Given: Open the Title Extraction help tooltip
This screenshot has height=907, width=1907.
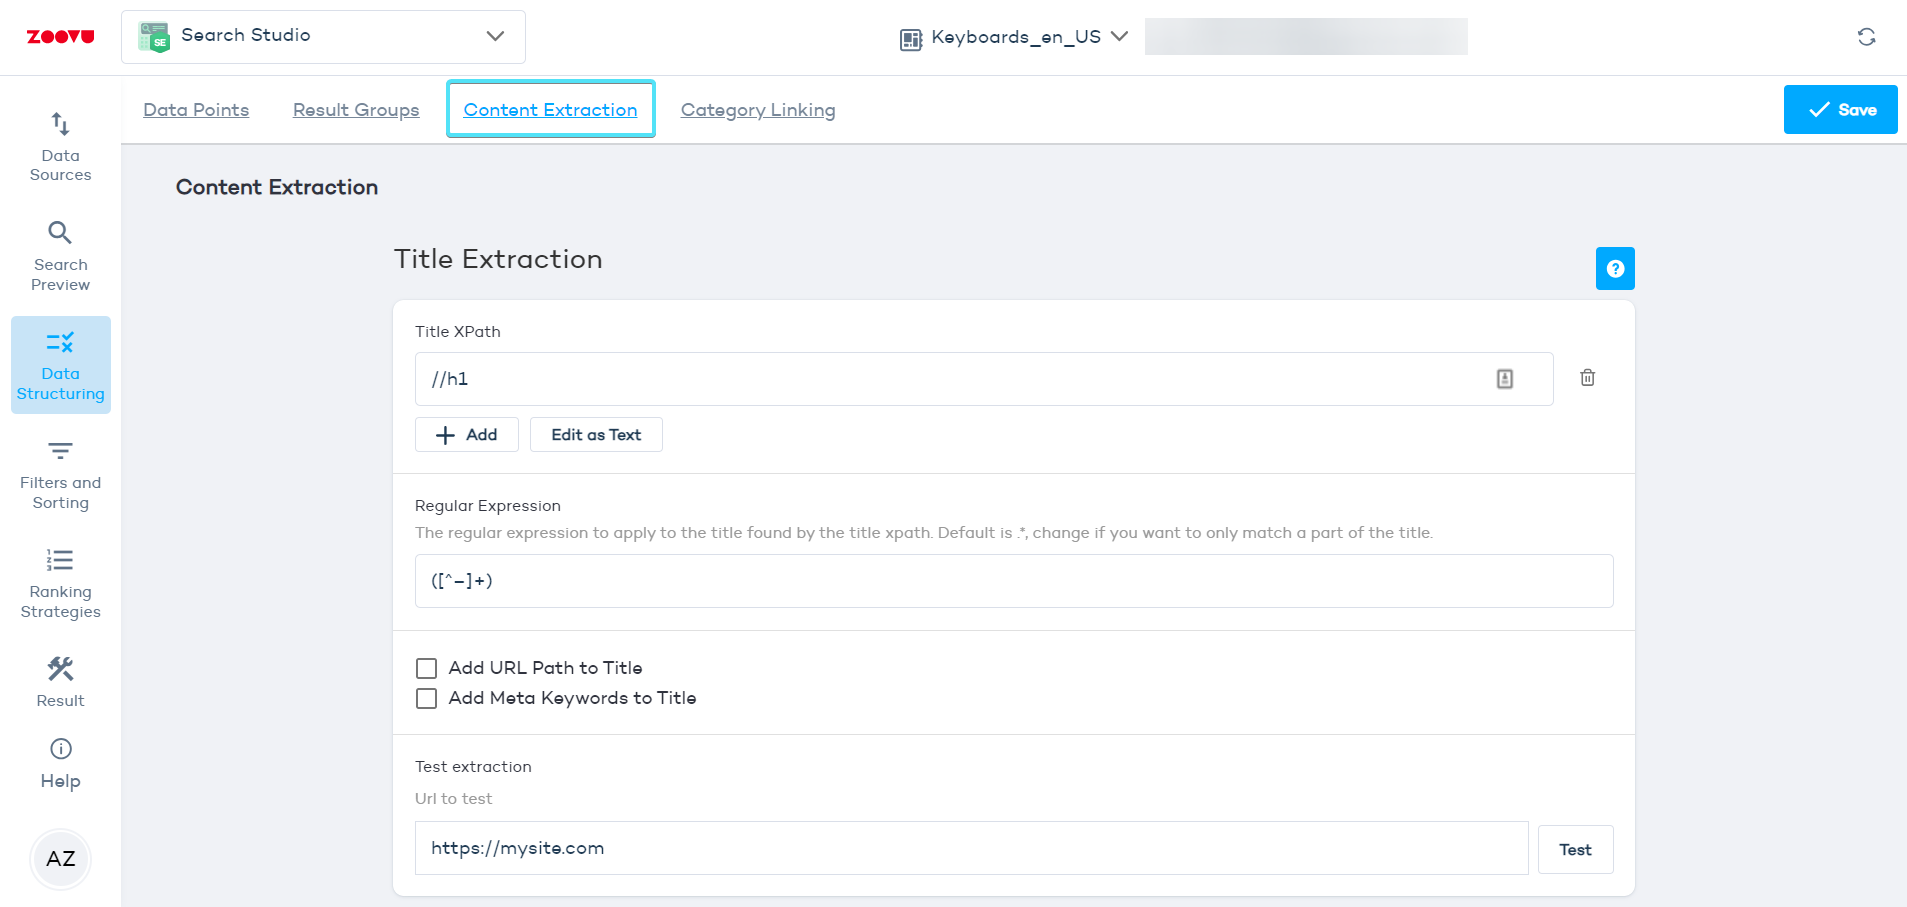Looking at the screenshot, I should pos(1615,268).
